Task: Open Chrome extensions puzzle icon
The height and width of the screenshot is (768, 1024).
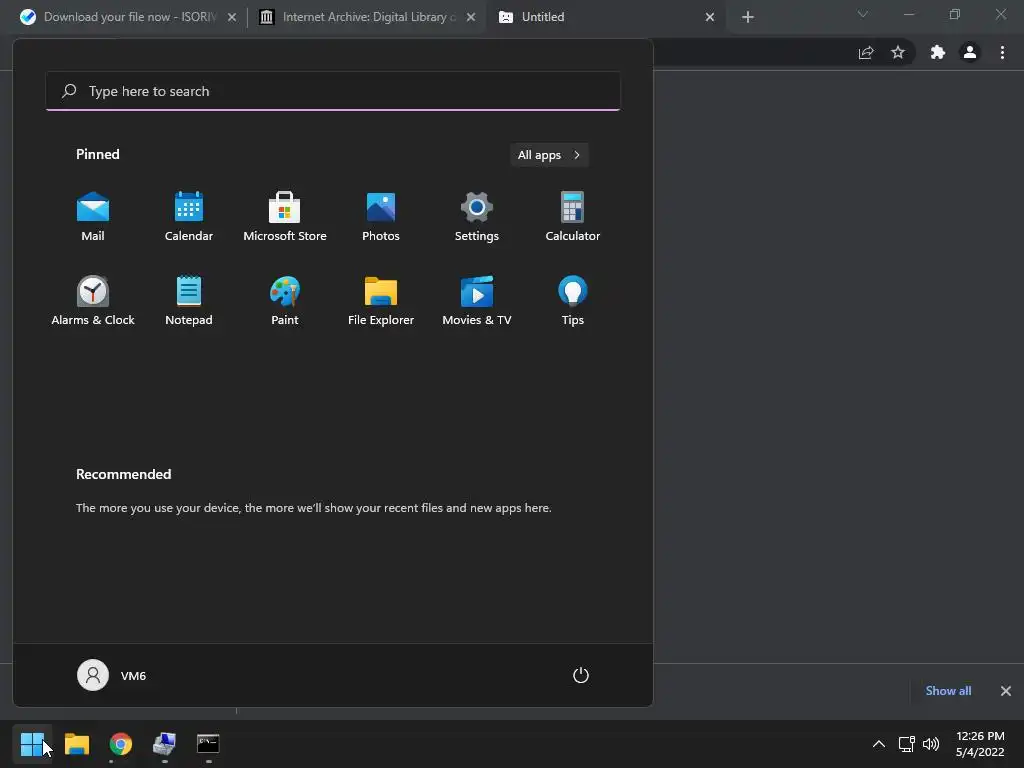Action: pos(938,53)
